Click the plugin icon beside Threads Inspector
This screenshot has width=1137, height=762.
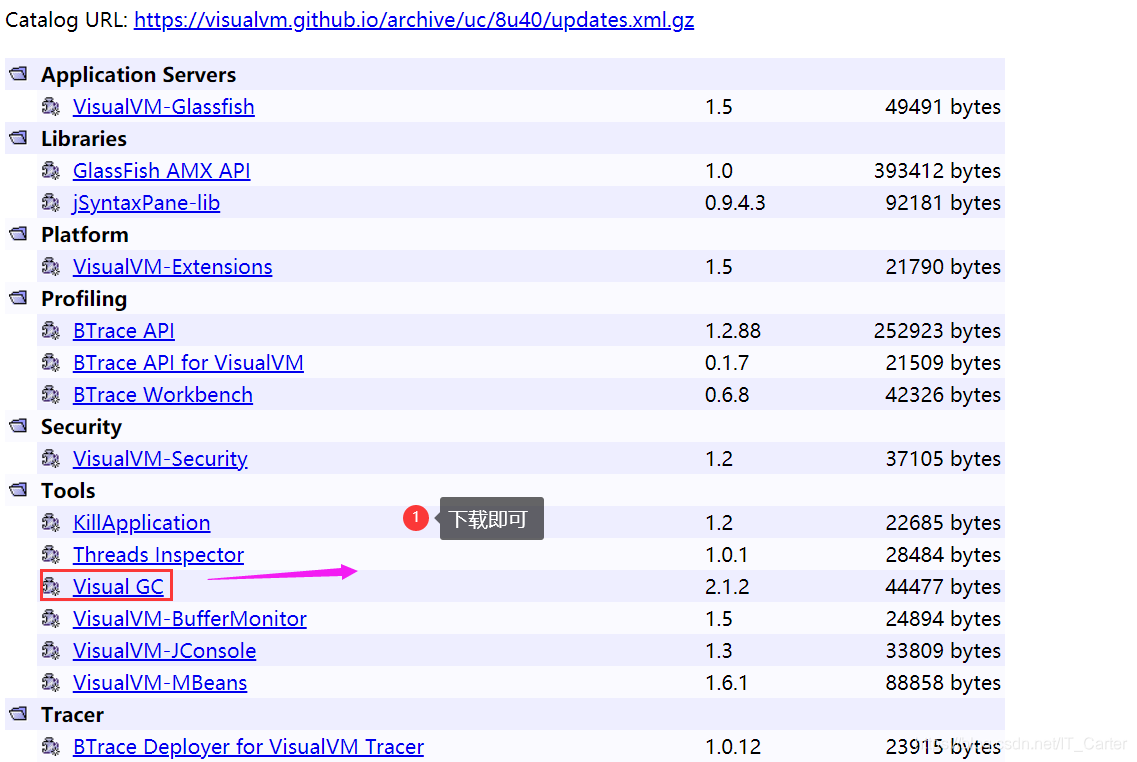coord(51,554)
